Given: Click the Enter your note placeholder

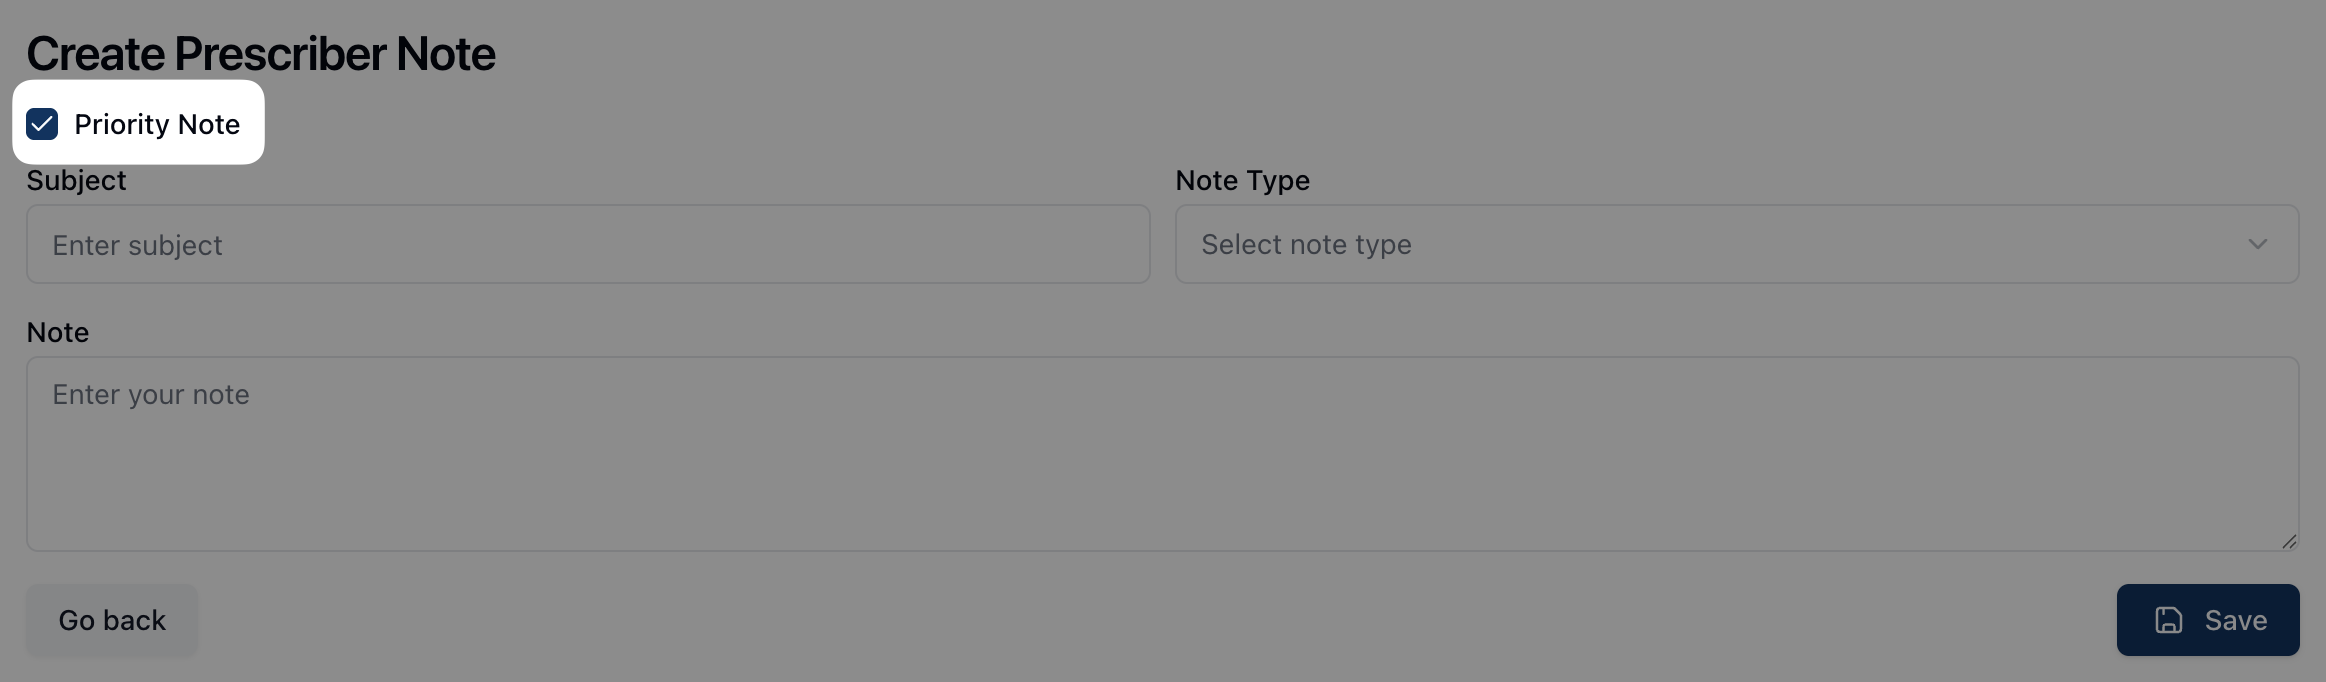Looking at the screenshot, I should tap(151, 395).
